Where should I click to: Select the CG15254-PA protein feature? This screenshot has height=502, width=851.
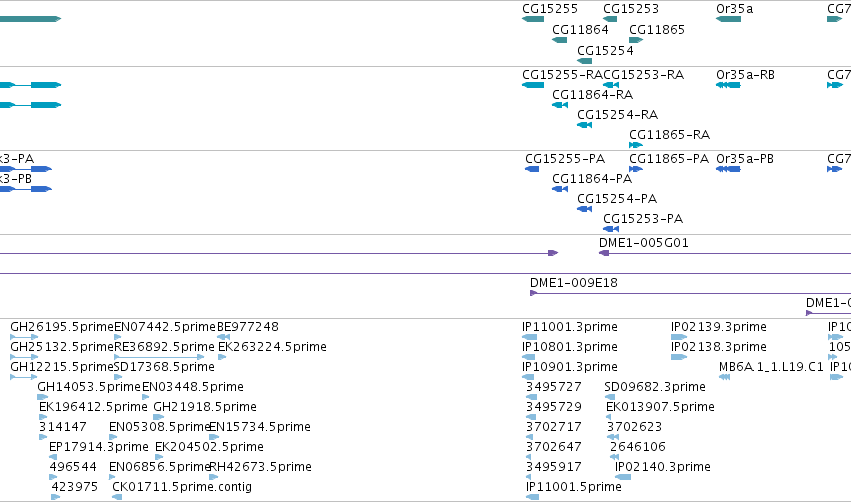[x=584, y=209]
